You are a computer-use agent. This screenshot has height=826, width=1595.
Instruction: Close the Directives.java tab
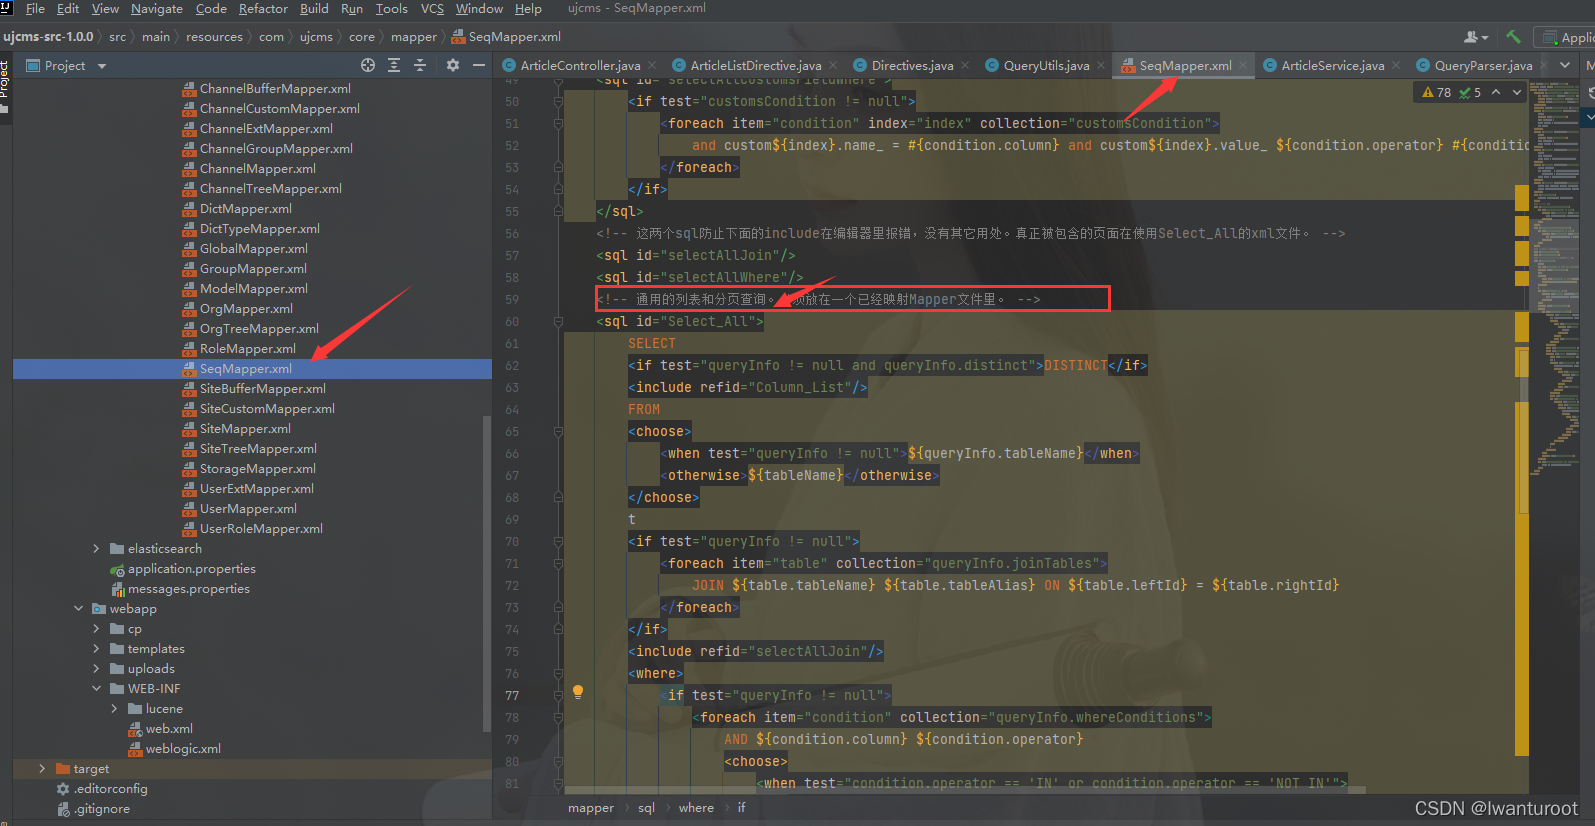coord(965,65)
